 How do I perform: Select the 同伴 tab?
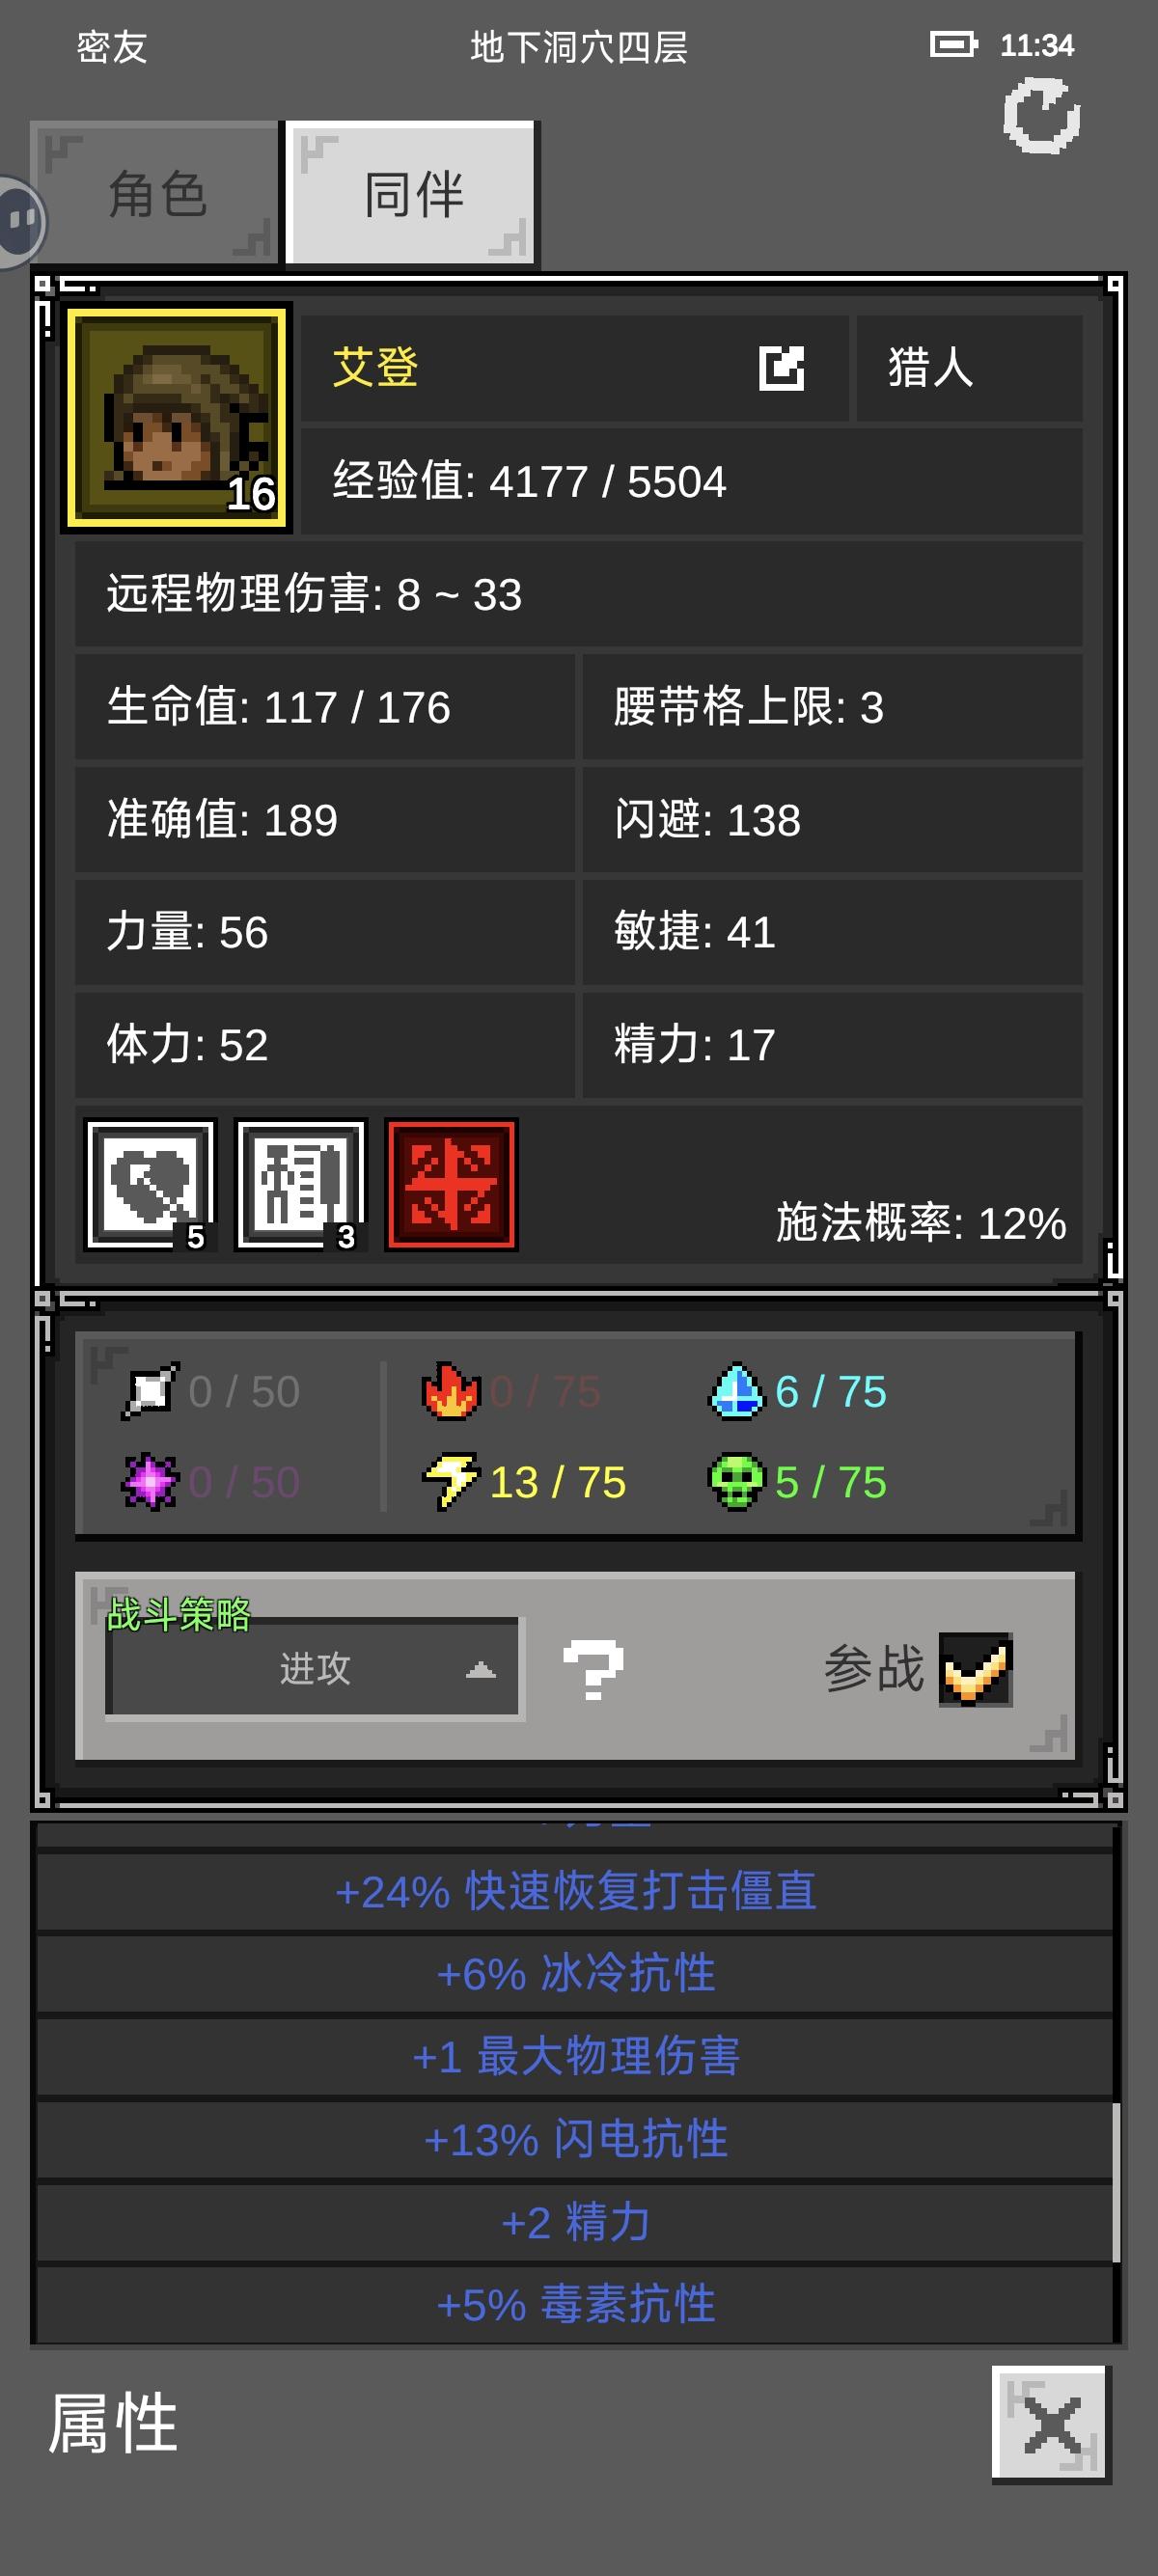click(412, 194)
